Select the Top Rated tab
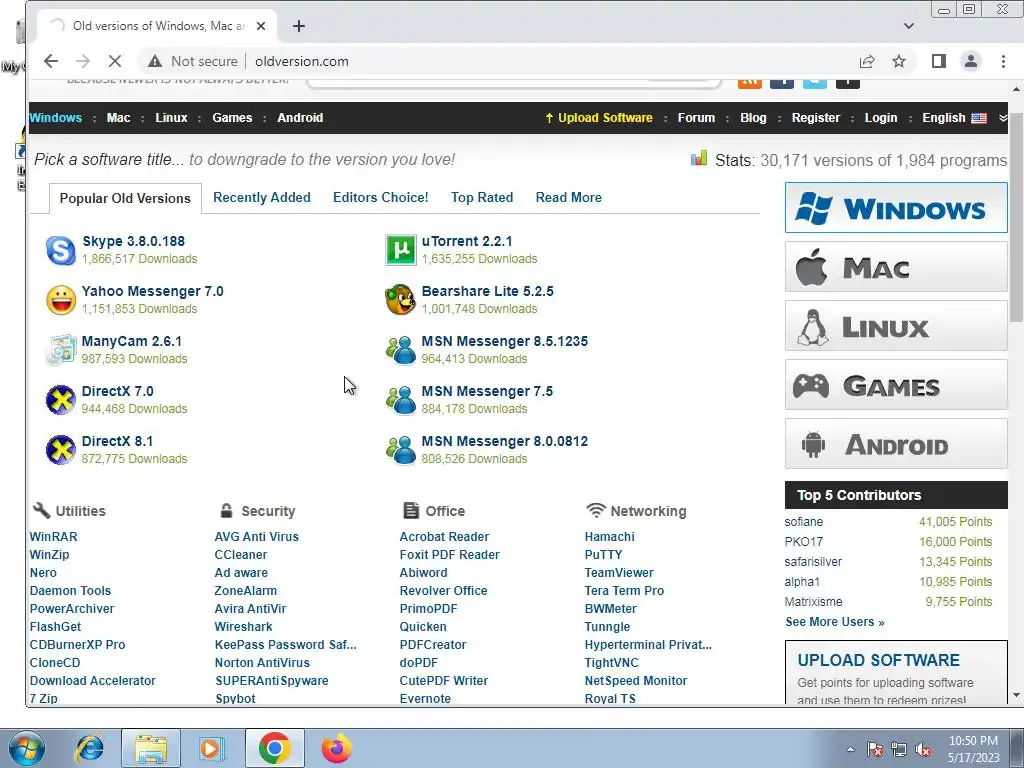Screen dimensions: 1024x768 [482, 197]
